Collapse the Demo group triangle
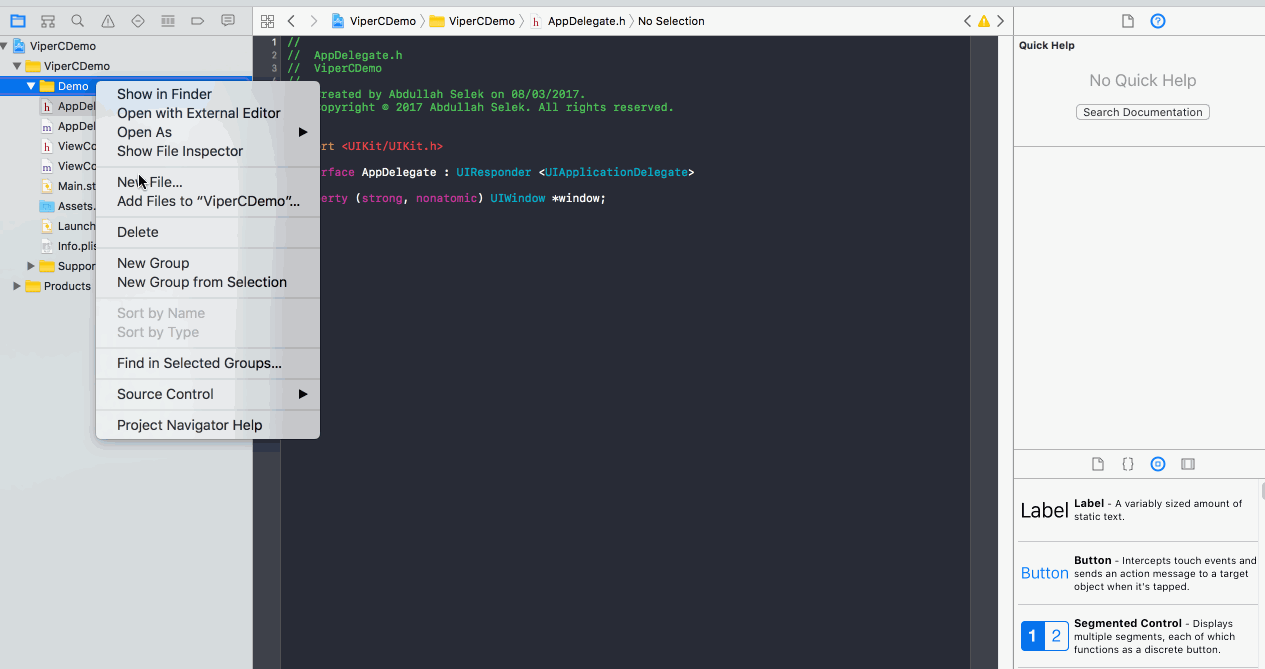 (31, 86)
